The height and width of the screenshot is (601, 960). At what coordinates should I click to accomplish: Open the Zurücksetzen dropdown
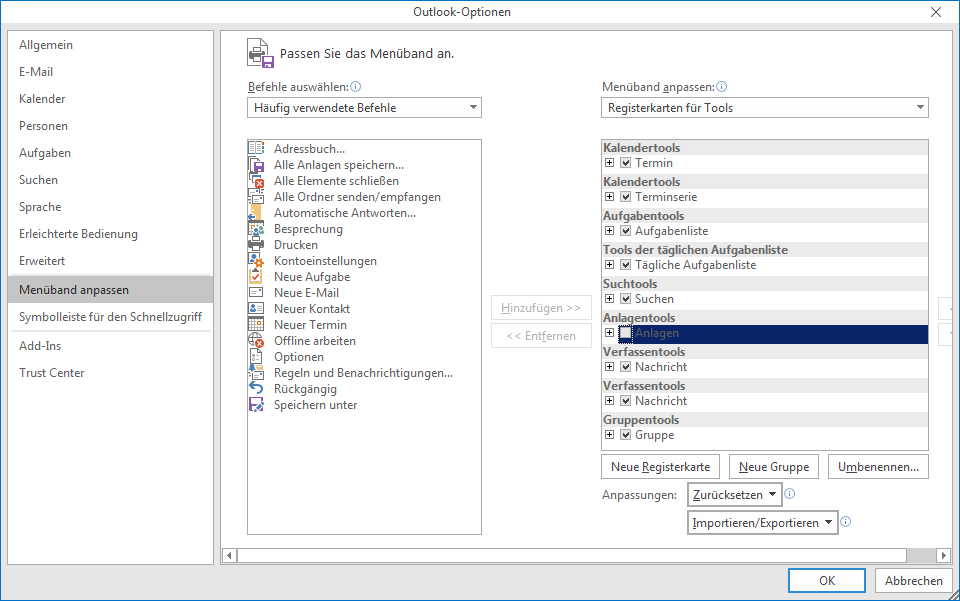(x=735, y=495)
